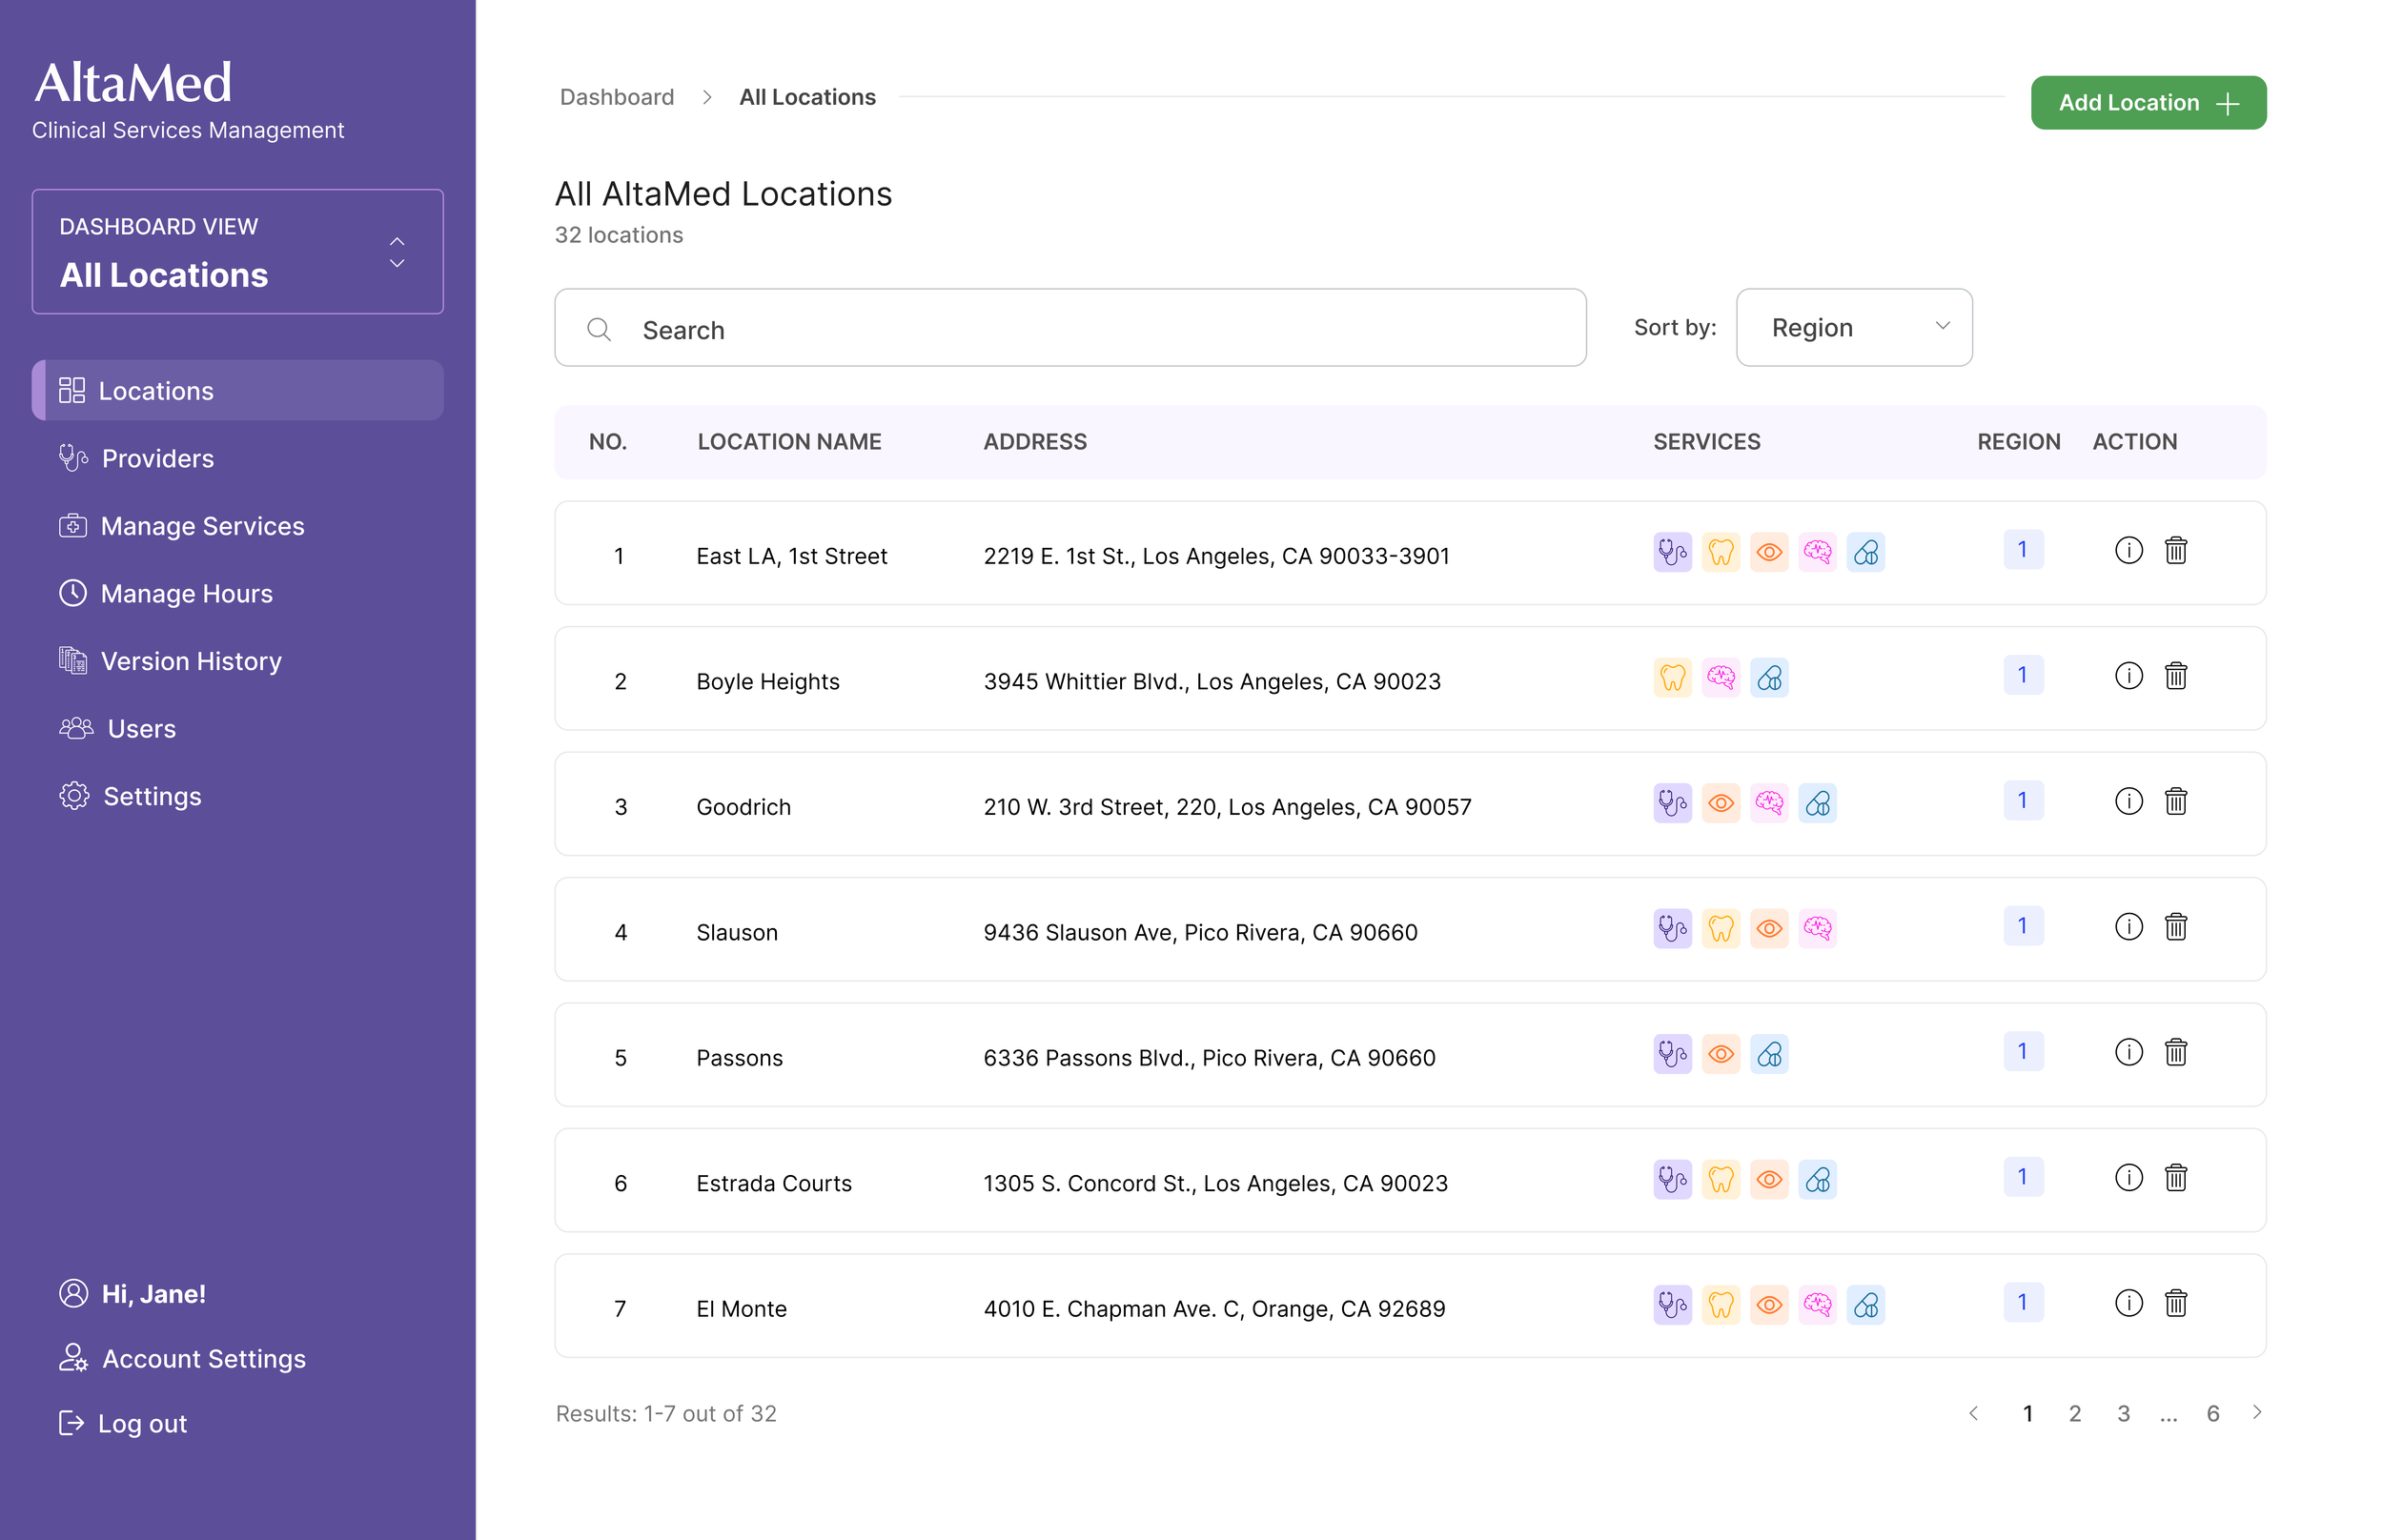Select current page 1 in pagination

(2027, 1413)
